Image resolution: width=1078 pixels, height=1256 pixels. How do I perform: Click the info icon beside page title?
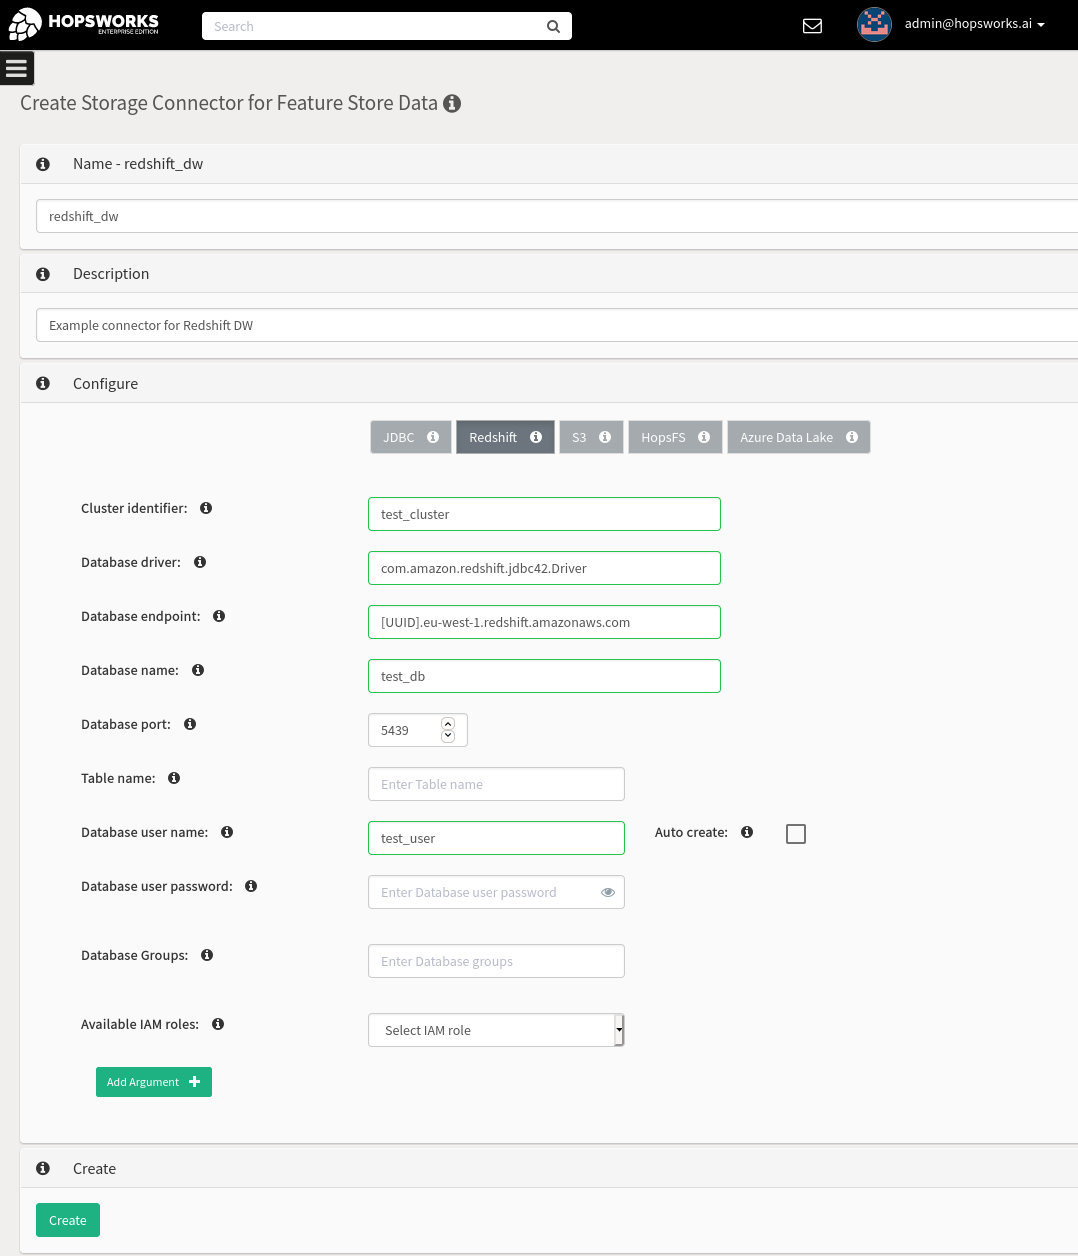(x=452, y=103)
